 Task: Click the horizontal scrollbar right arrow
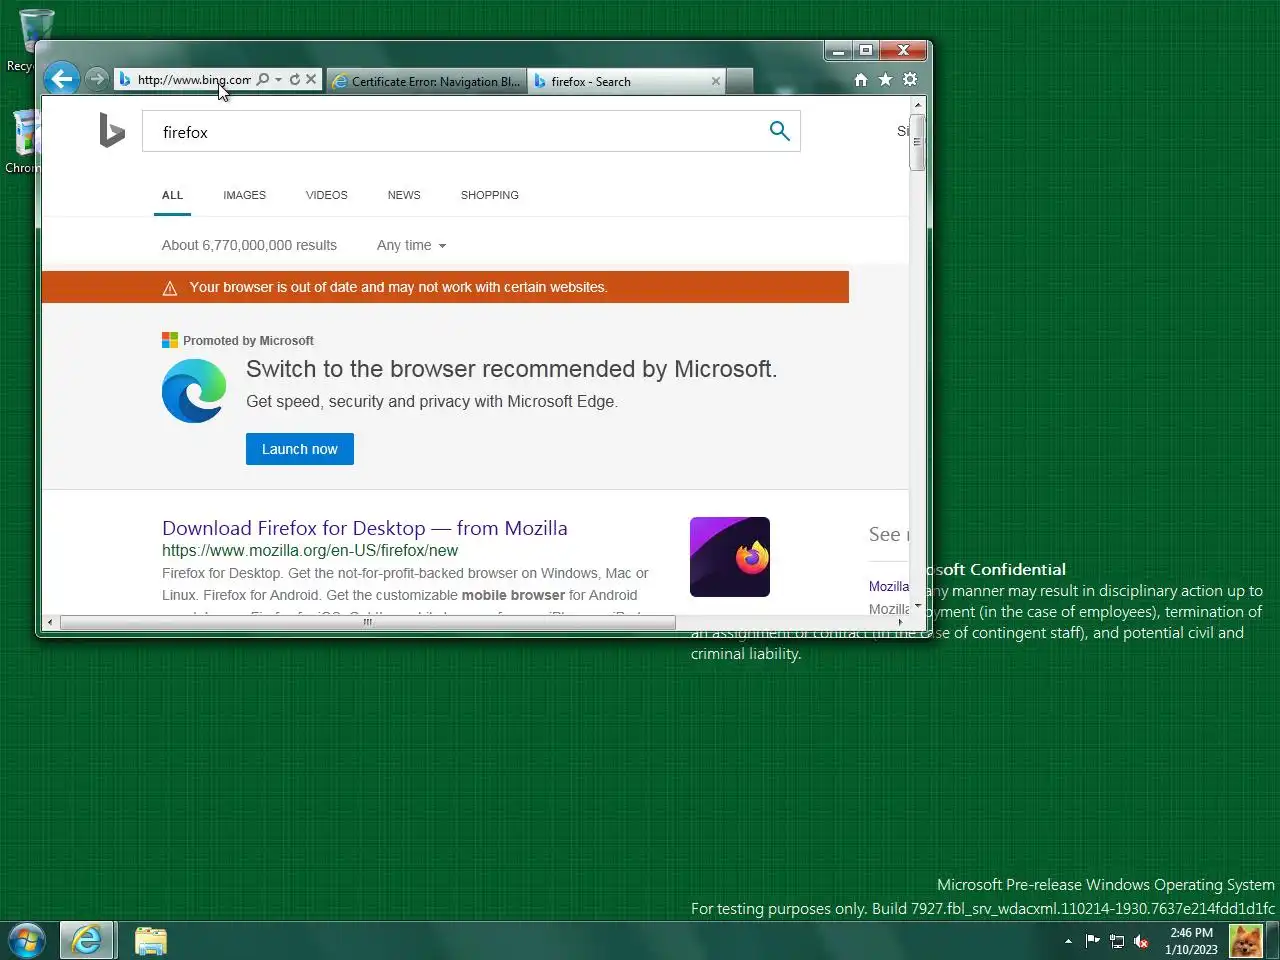(900, 622)
